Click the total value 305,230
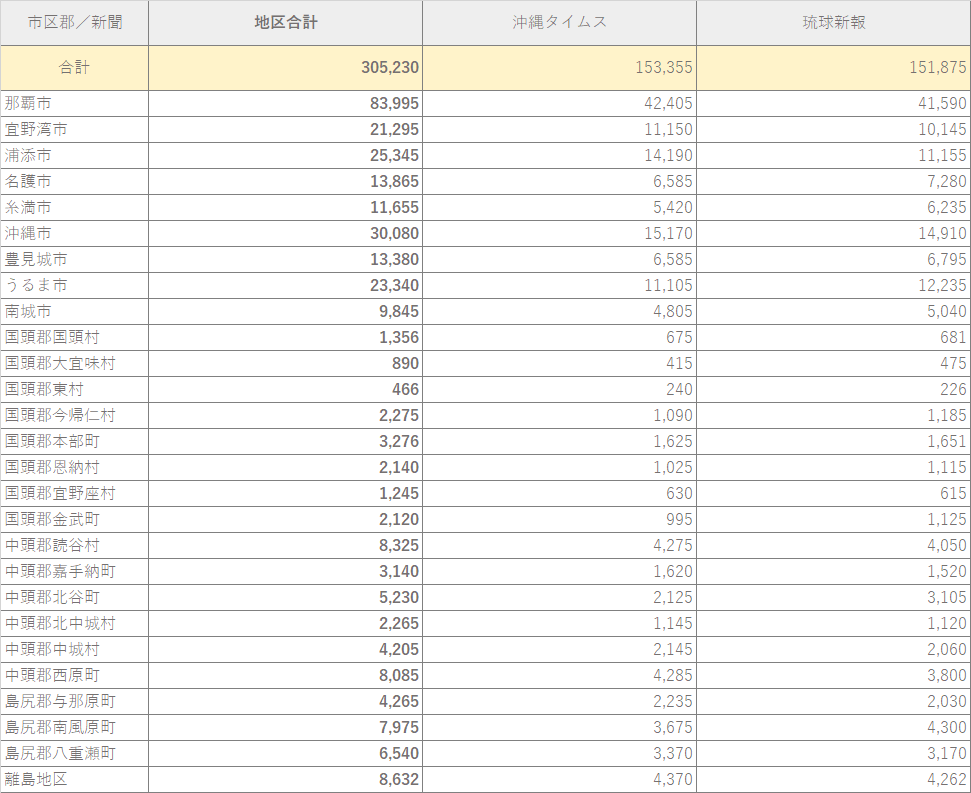The image size is (971, 793). click(390, 67)
